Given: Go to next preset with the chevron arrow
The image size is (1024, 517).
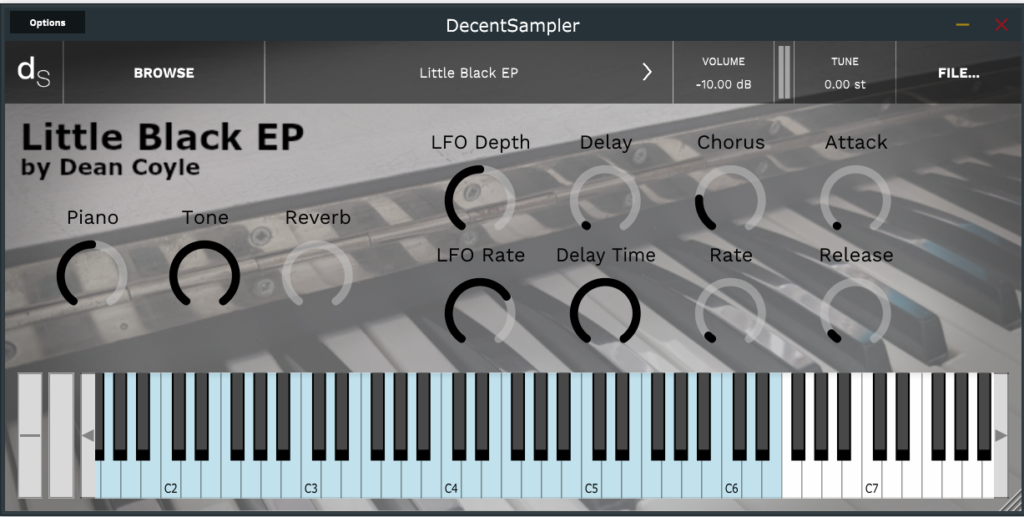Looking at the screenshot, I should point(647,72).
